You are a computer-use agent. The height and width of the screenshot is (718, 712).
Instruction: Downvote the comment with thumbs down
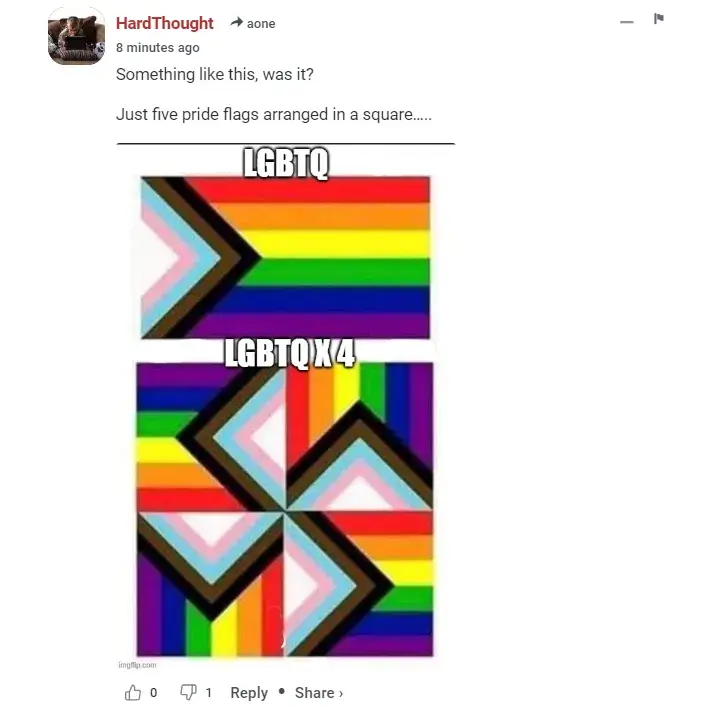(188, 692)
